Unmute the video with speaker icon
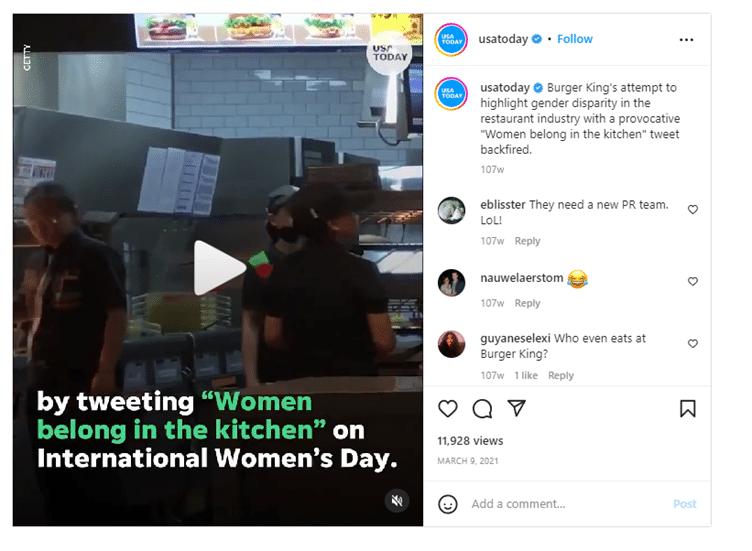This screenshot has height=551, width=752. tap(397, 501)
